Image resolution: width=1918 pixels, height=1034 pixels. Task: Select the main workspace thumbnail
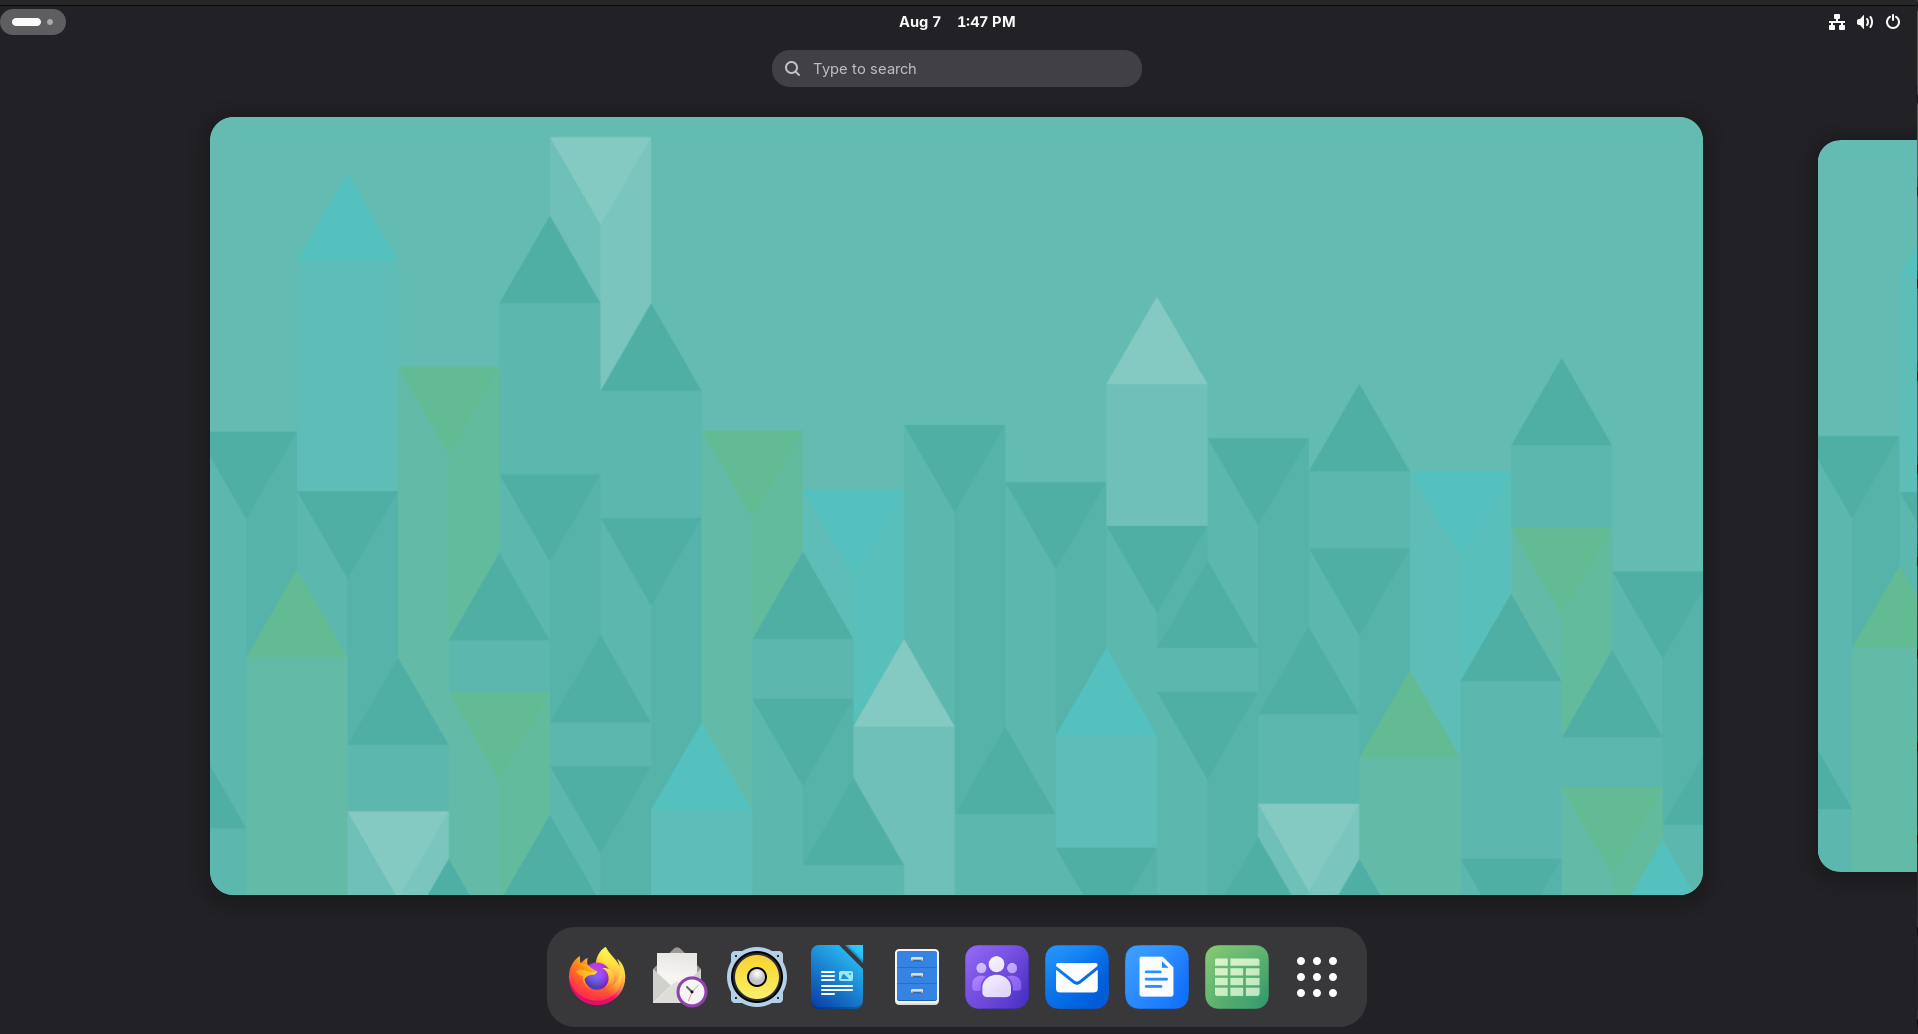coord(956,506)
